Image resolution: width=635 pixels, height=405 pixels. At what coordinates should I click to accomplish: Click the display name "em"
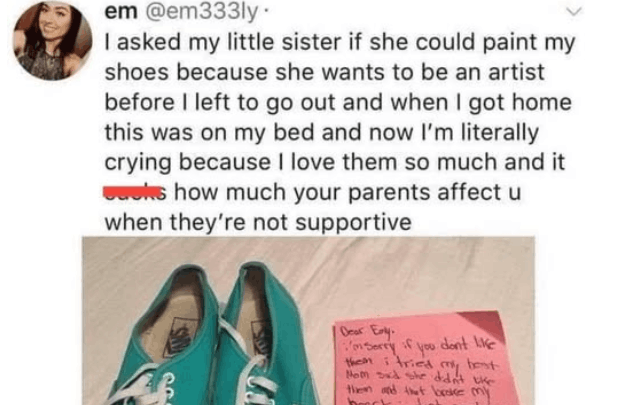click(121, 13)
